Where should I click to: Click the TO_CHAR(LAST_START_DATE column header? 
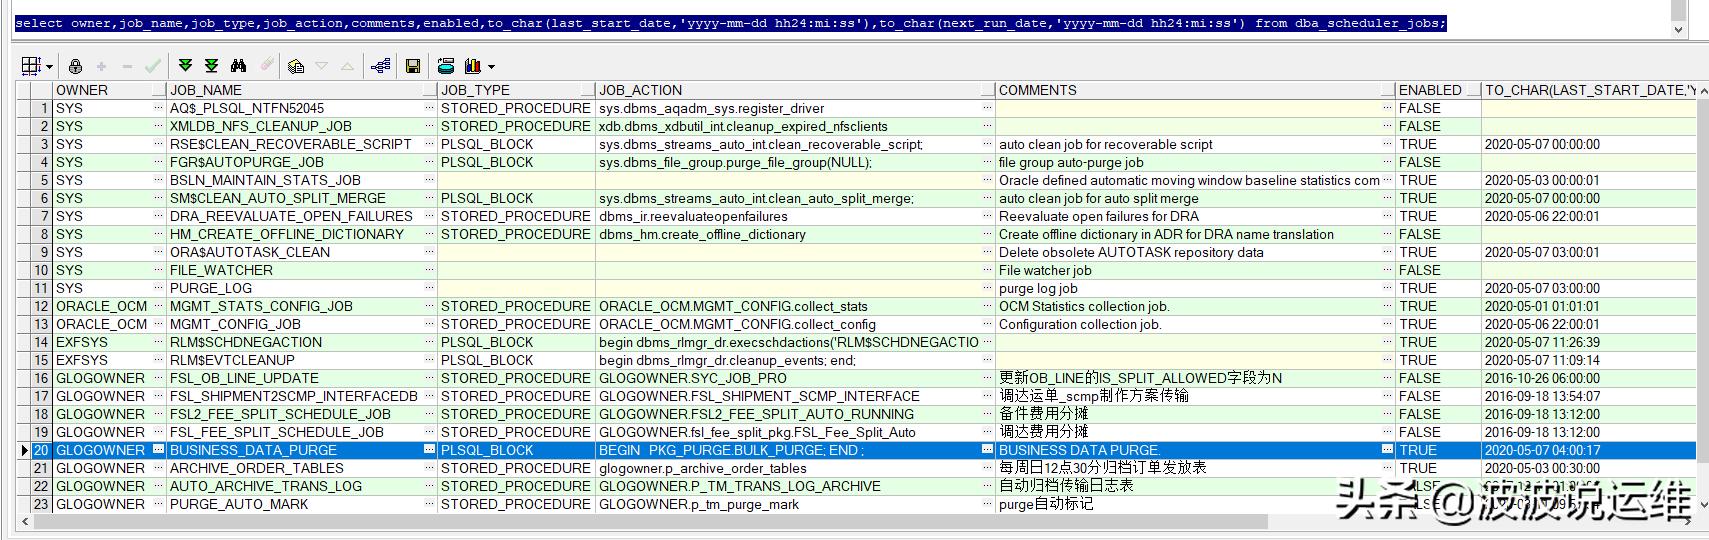pyautogui.click(x=1589, y=90)
